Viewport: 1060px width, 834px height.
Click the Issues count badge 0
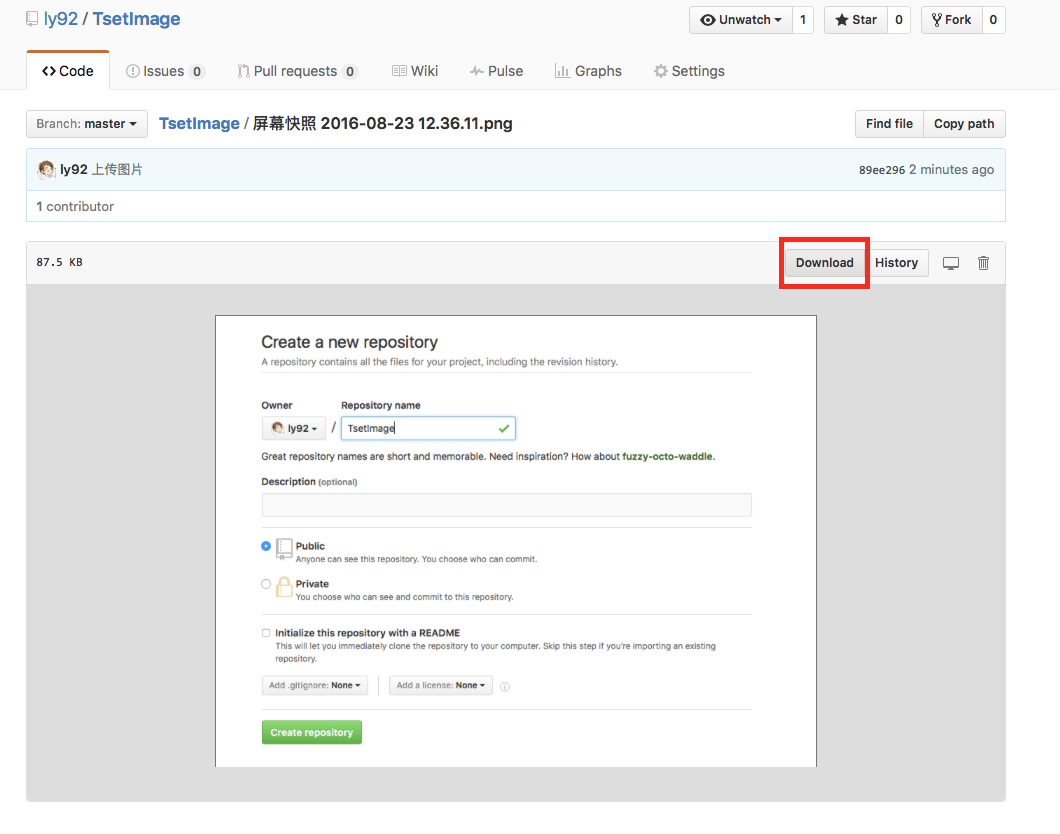[x=197, y=72]
